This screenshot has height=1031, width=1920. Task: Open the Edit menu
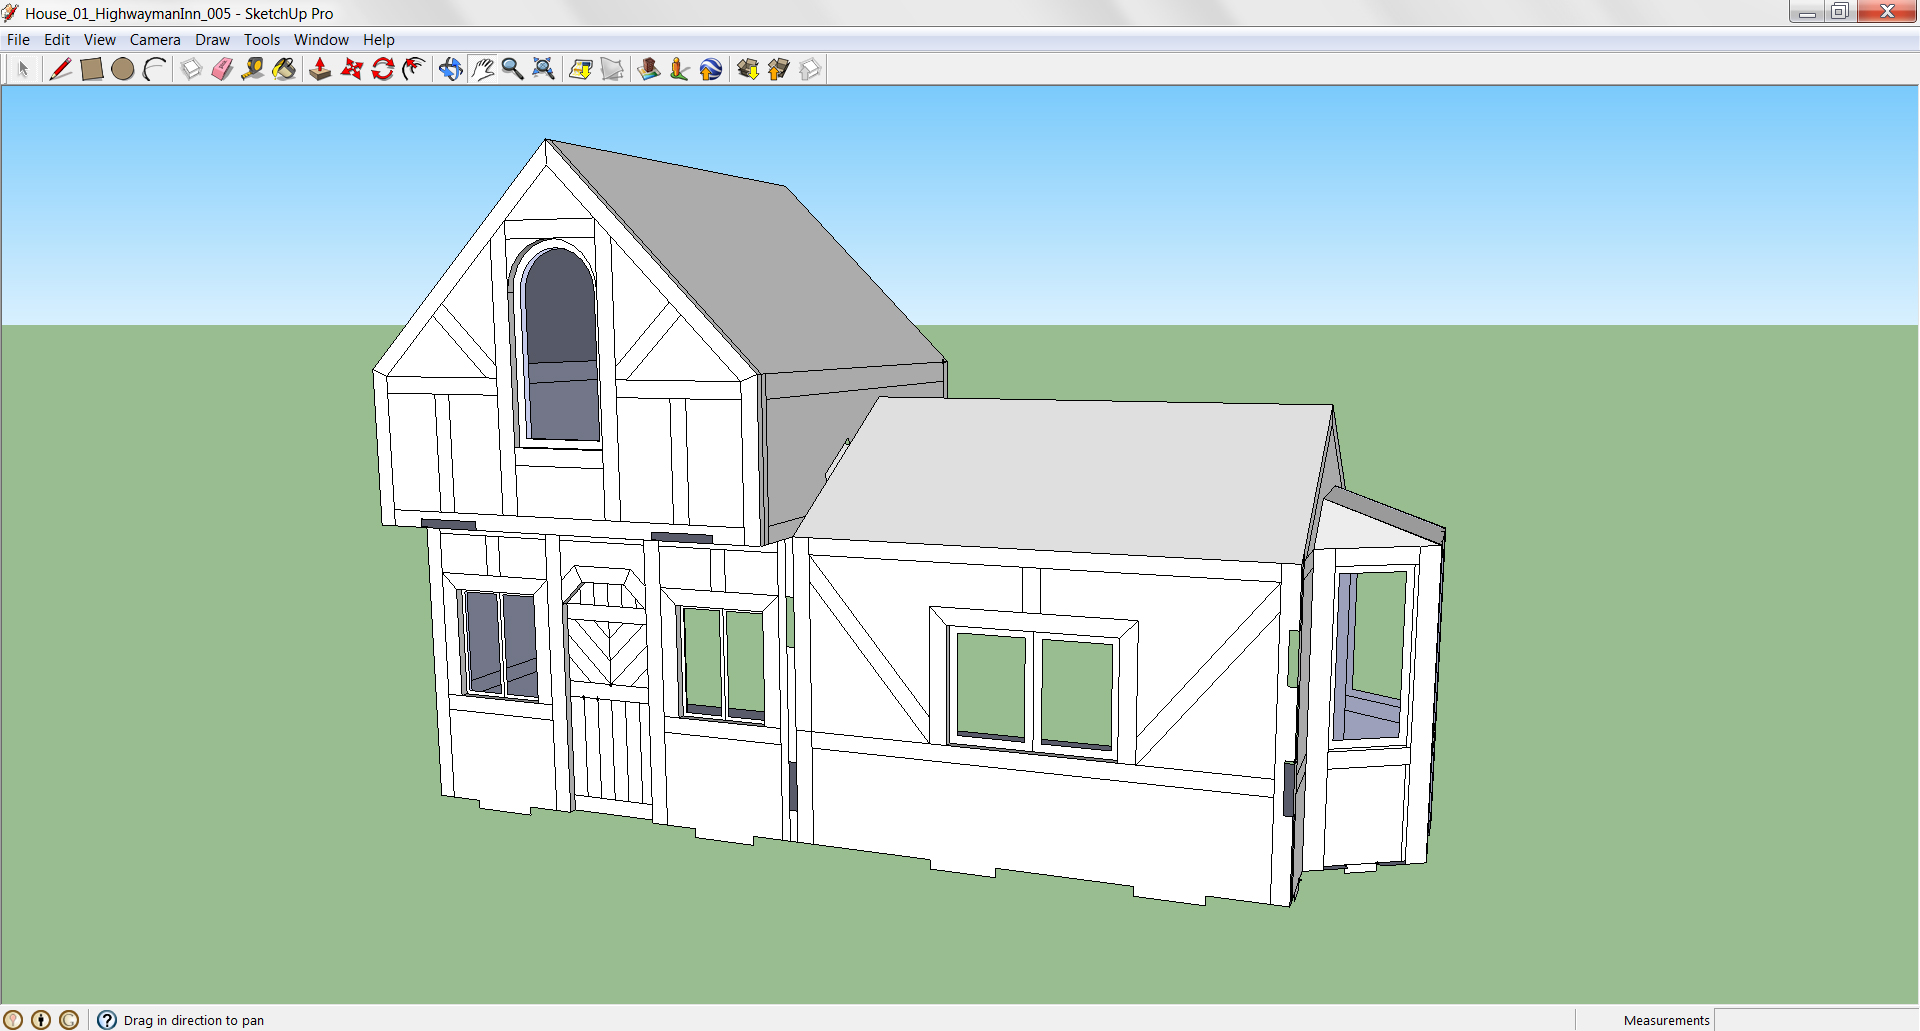57,40
